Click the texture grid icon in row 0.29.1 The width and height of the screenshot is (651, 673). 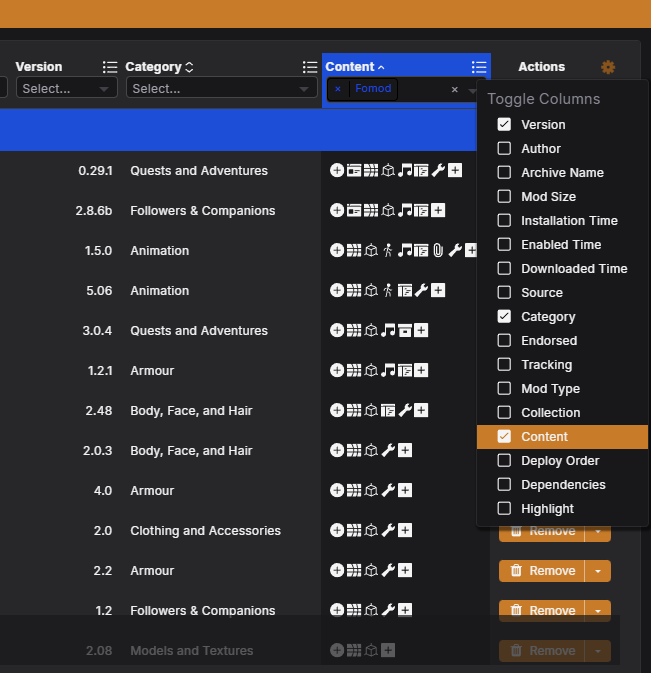click(x=371, y=170)
